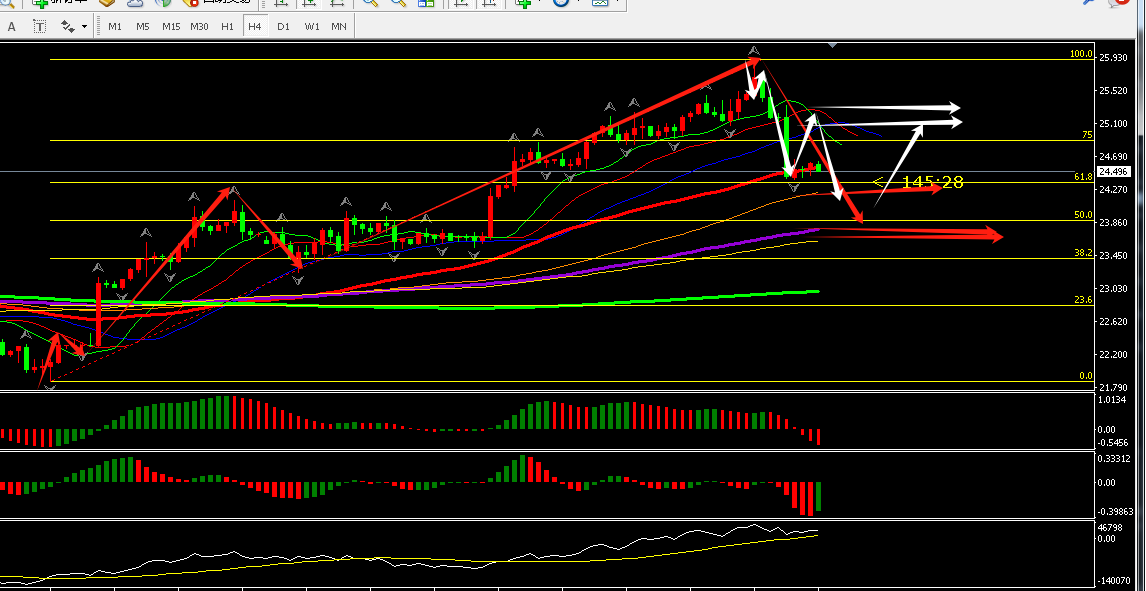Viewport: 1146px width, 591px height.
Task: Click the zoom out magnifier icon
Action: (398, 3)
